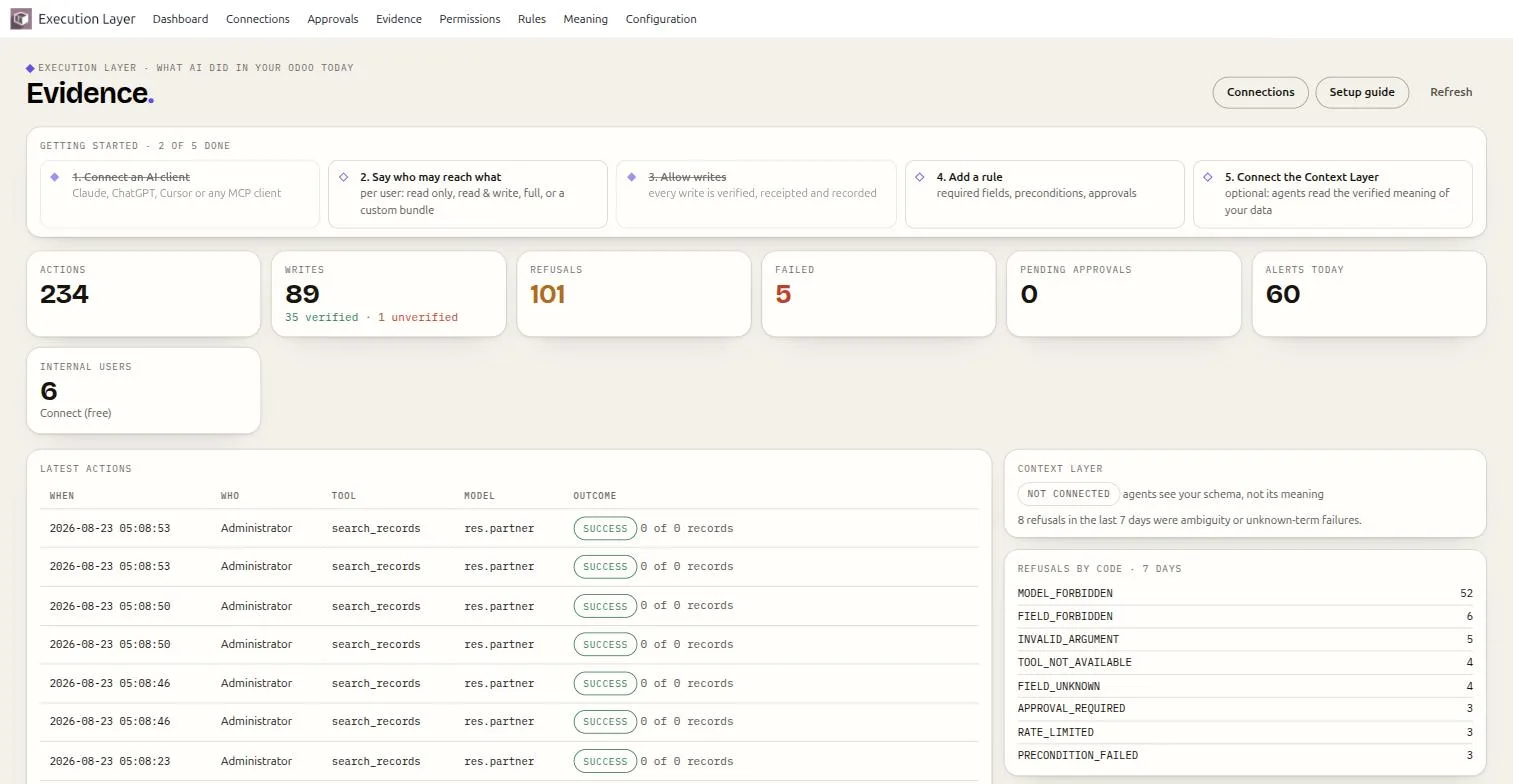1513x784 pixels.
Task: Open step 1 Connect an AI client card
Action: [x=180, y=194]
